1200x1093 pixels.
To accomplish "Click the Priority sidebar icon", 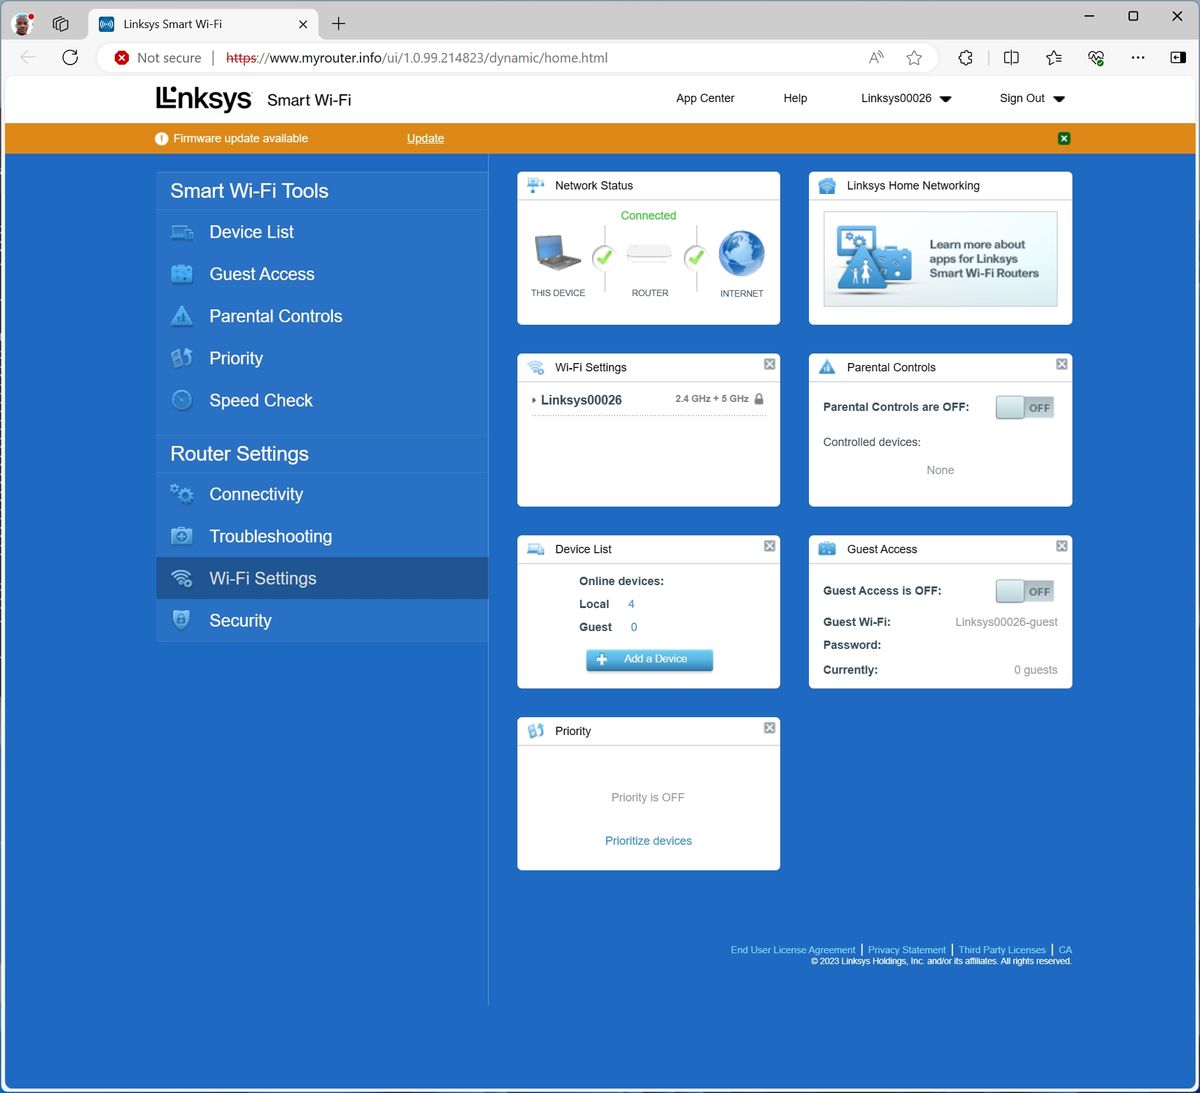I will point(182,358).
